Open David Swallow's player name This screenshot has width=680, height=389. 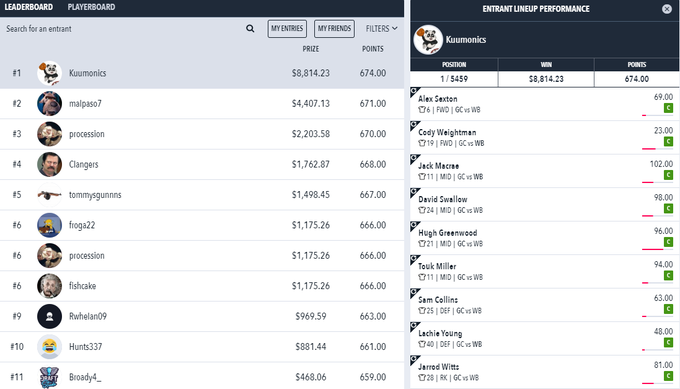443,199
